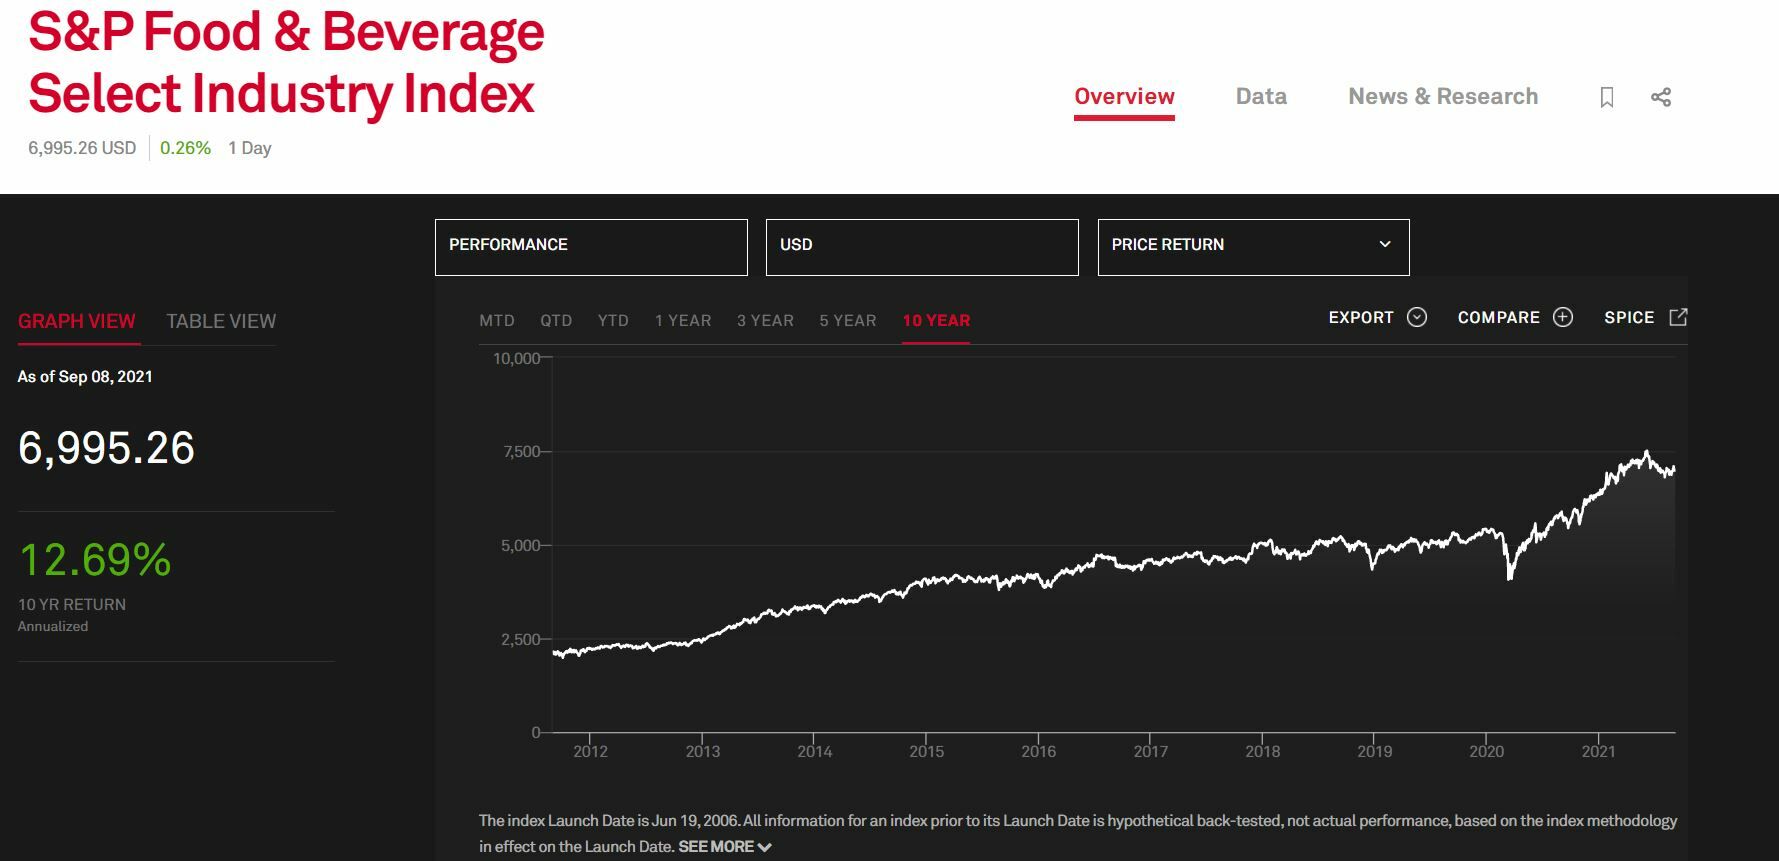Image resolution: width=1779 pixels, height=861 pixels.
Task: Click the 10 YR RETURN label
Action: (72, 605)
